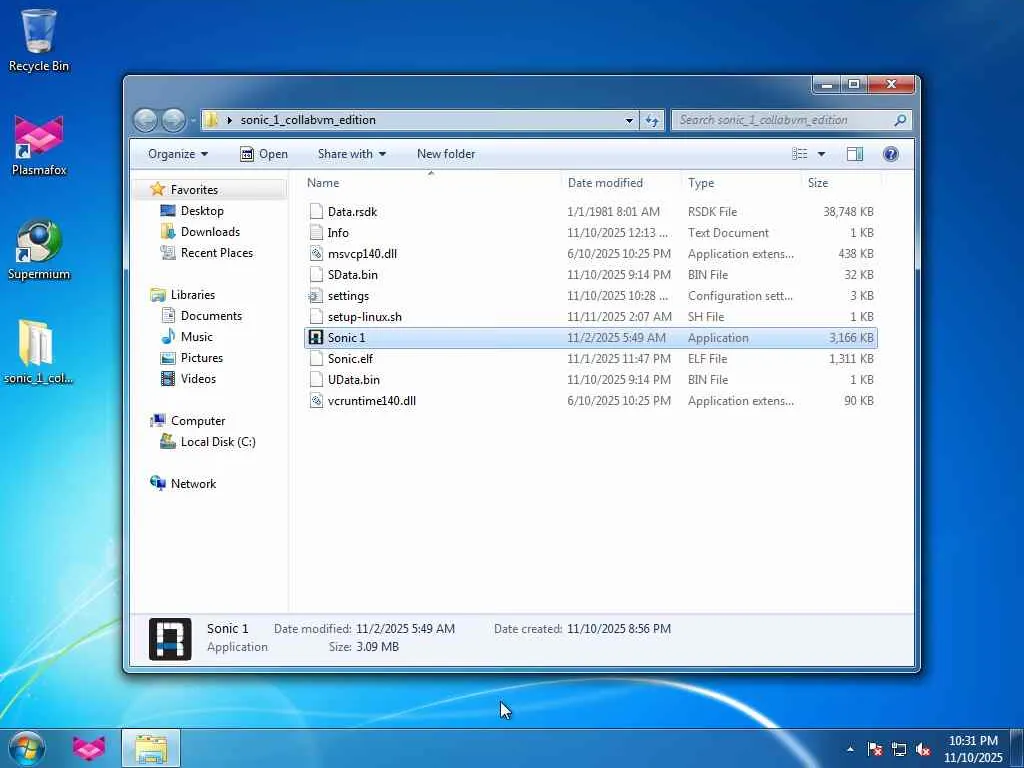Change view using the view icon button

[799, 154]
